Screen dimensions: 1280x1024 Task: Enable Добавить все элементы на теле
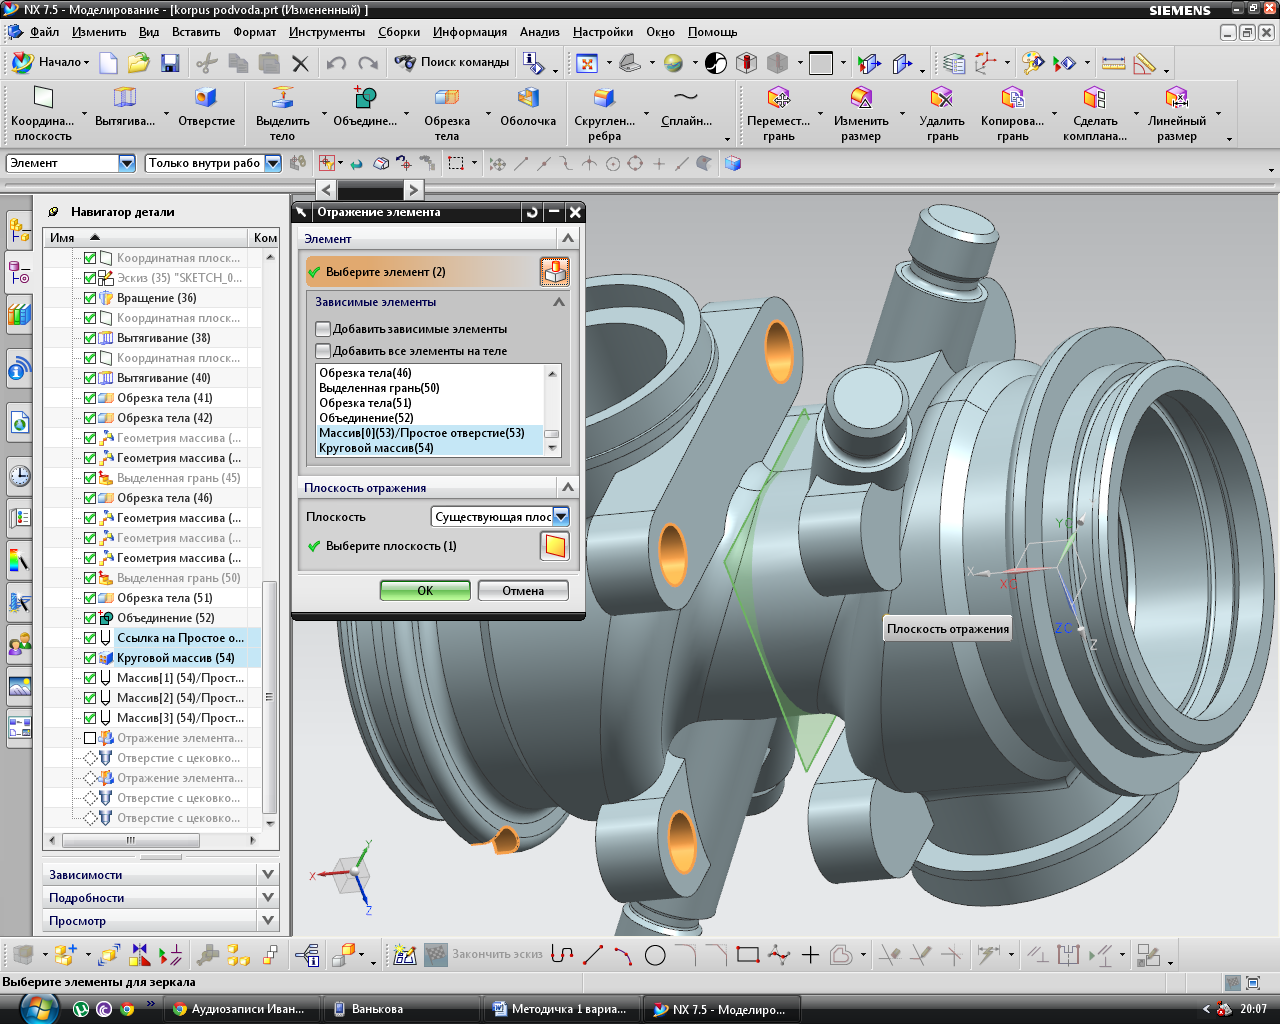323,351
